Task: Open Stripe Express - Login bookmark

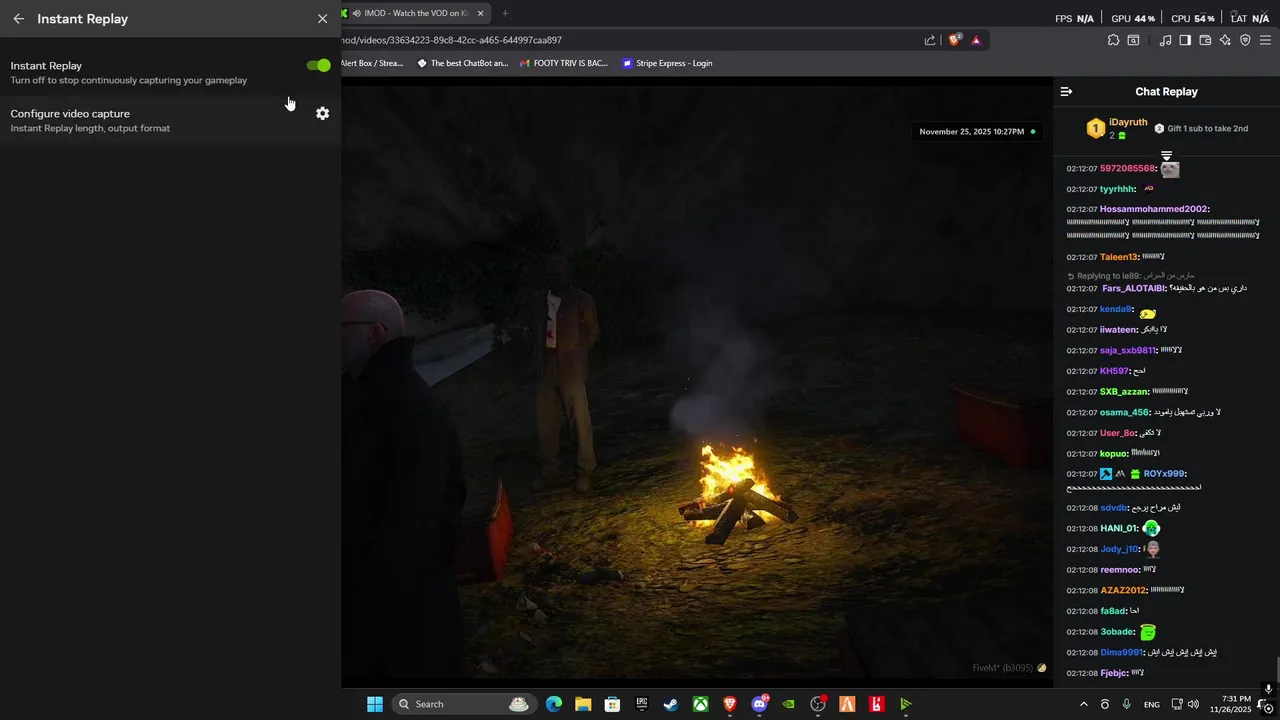Action: click(667, 63)
